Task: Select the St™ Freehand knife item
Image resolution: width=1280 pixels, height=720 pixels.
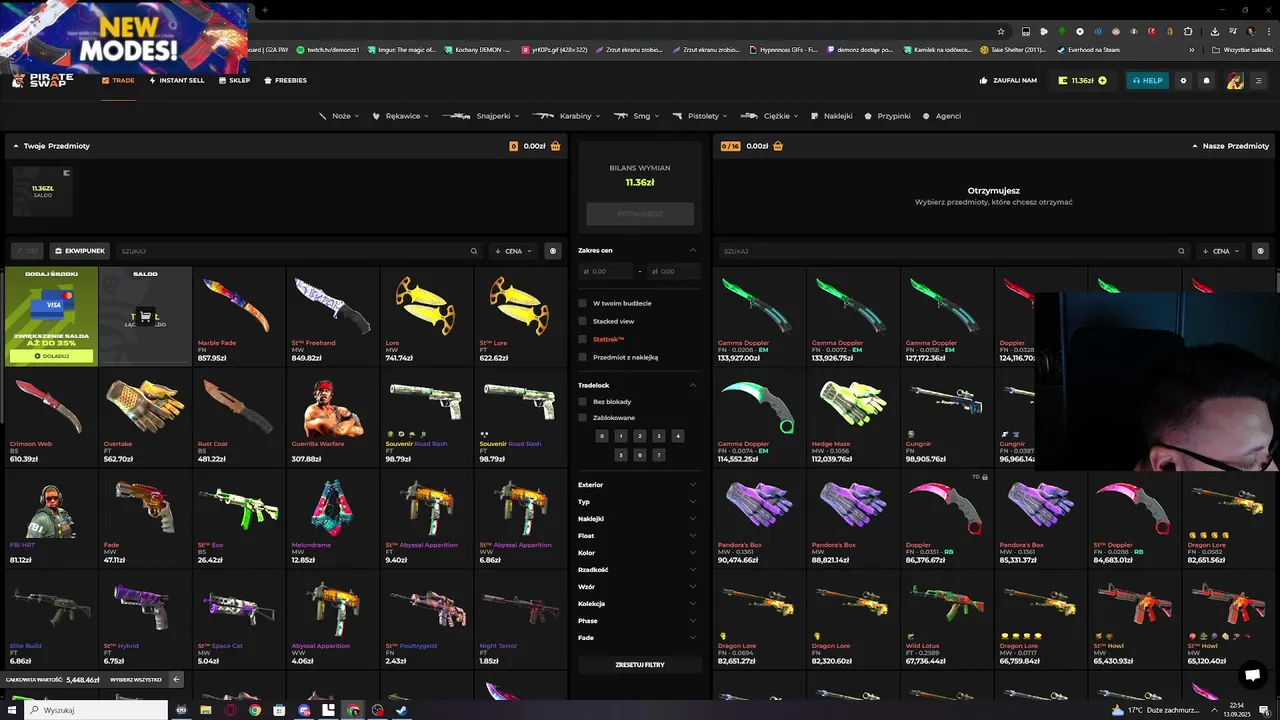Action: 332,315
